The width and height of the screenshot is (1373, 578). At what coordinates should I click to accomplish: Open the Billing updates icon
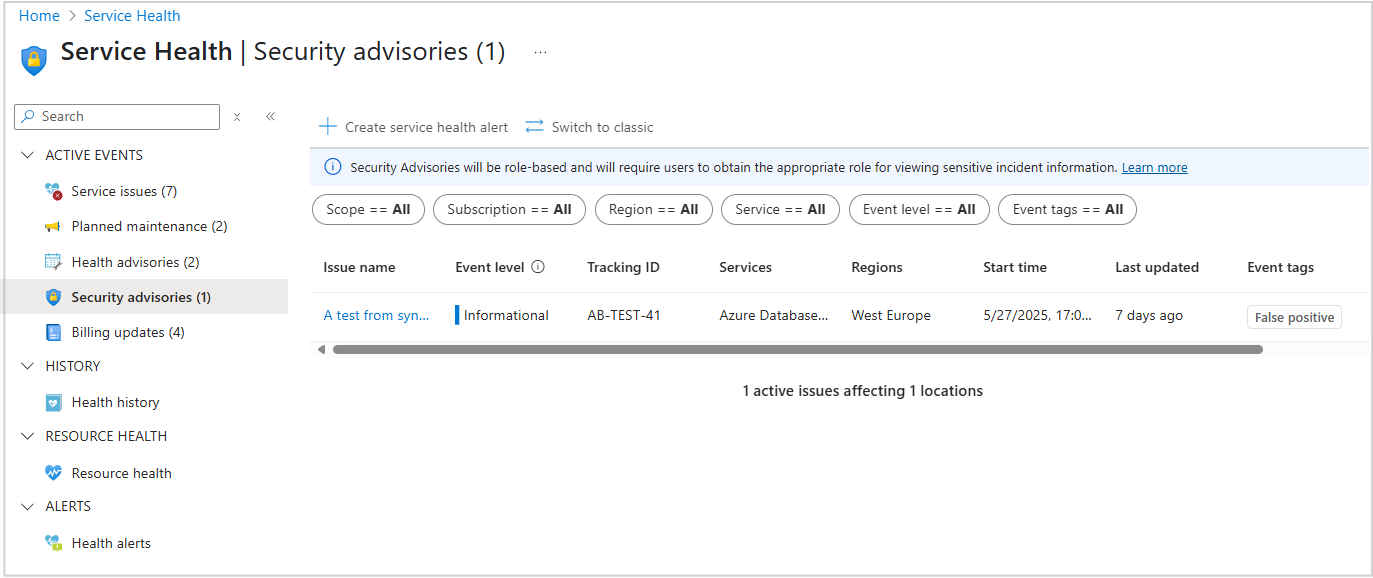tap(54, 332)
